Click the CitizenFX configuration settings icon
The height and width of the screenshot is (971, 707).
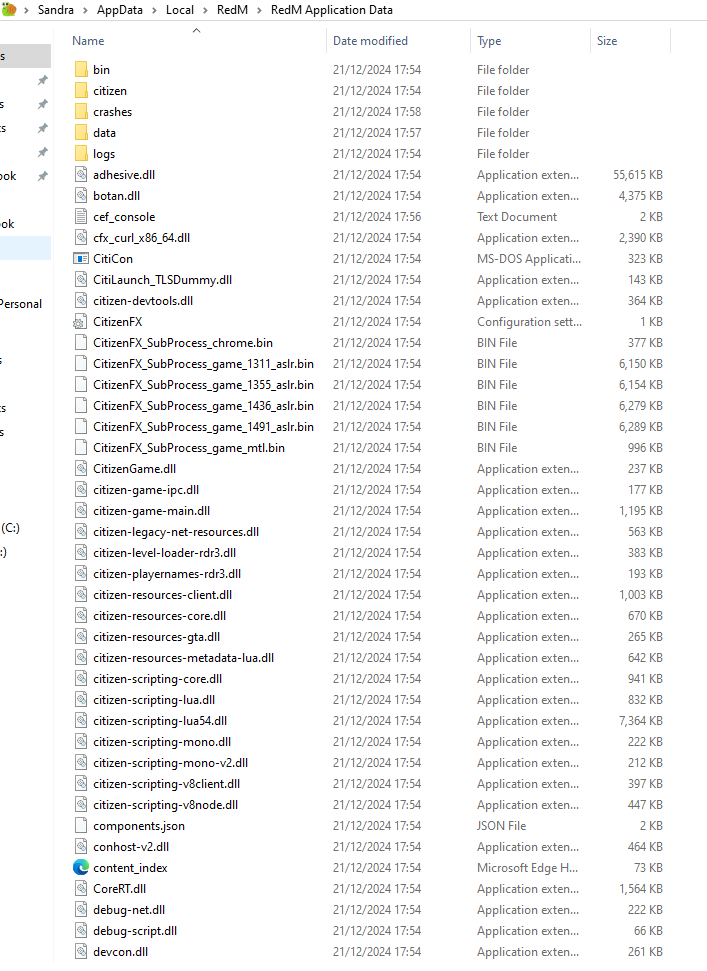pos(80,322)
